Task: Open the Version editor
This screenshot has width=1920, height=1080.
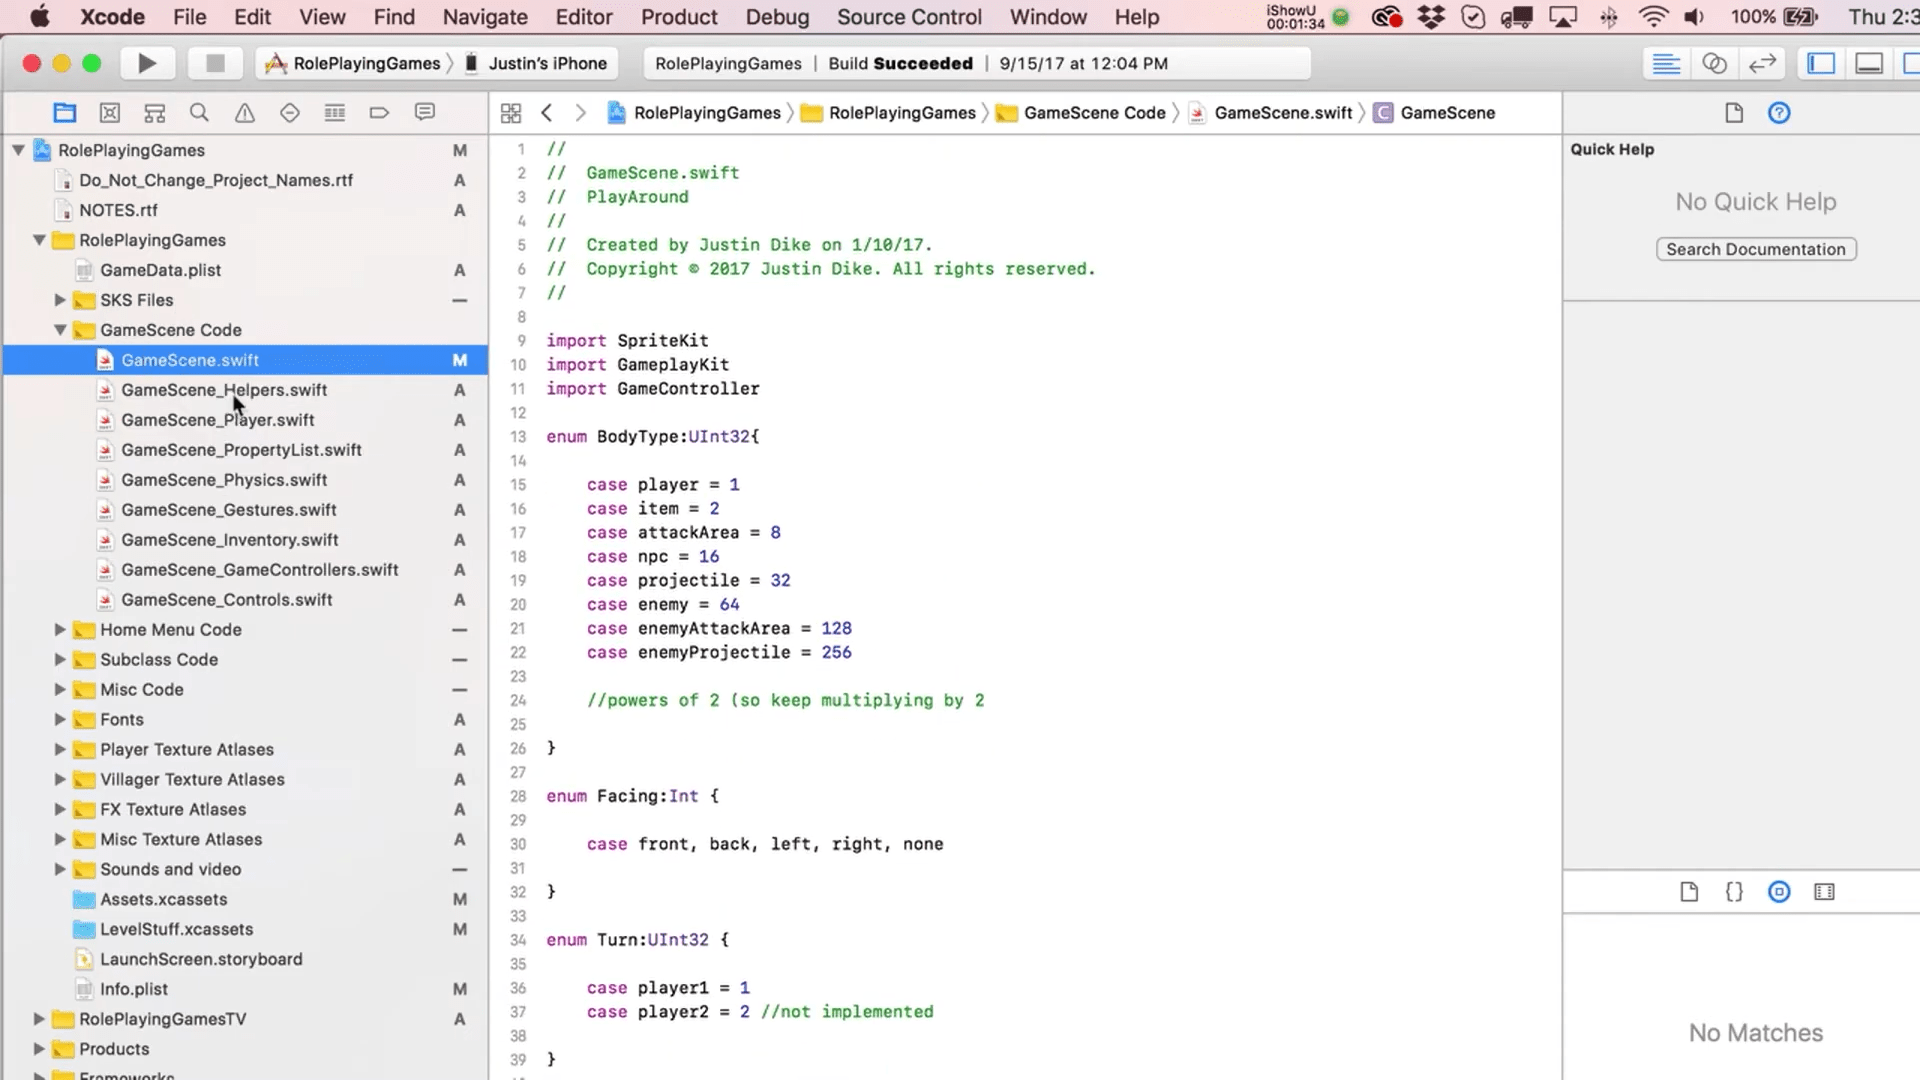Action: coord(1763,63)
